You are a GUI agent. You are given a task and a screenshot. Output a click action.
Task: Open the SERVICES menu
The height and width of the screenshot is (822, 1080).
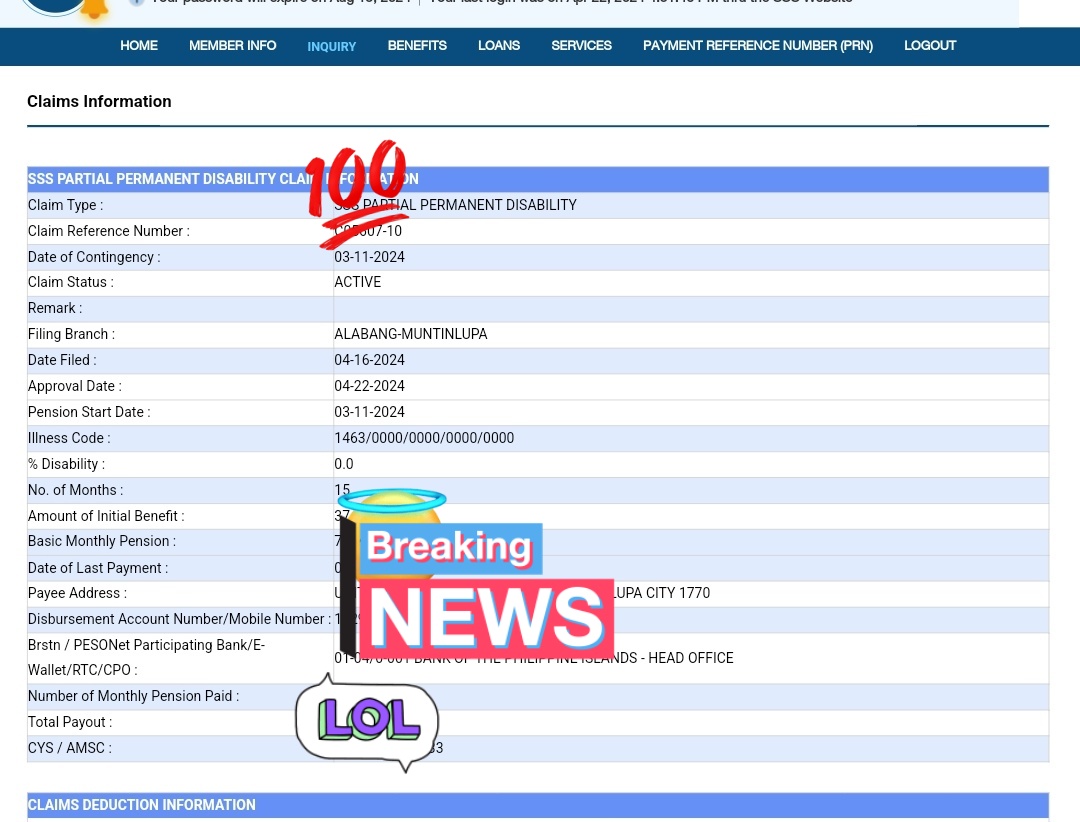pyautogui.click(x=581, y=45)
